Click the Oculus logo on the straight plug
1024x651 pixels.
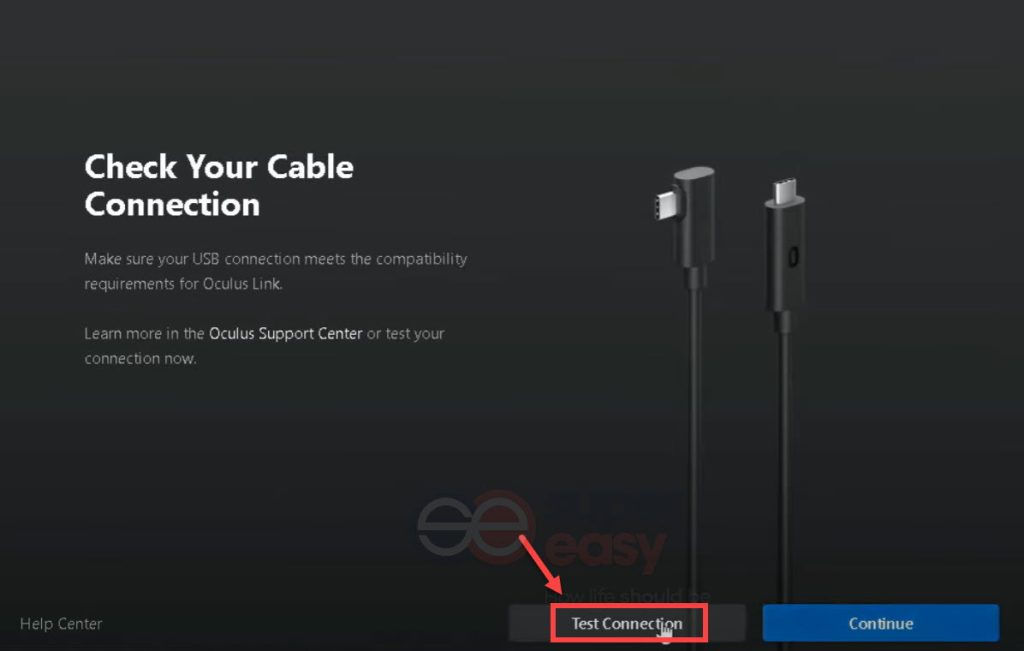coord(793,257)
